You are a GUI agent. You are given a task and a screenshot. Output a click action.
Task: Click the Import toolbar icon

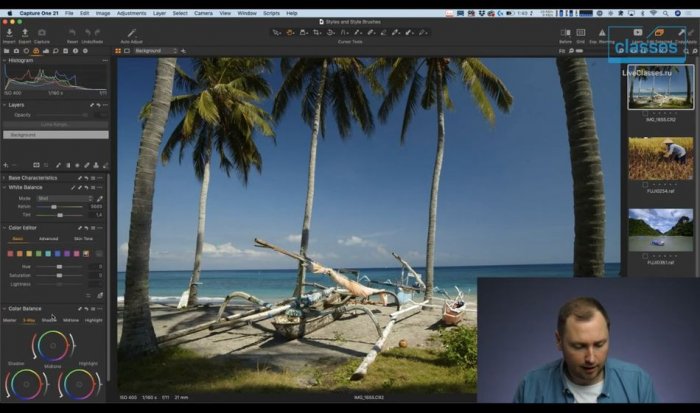[9, 33]
